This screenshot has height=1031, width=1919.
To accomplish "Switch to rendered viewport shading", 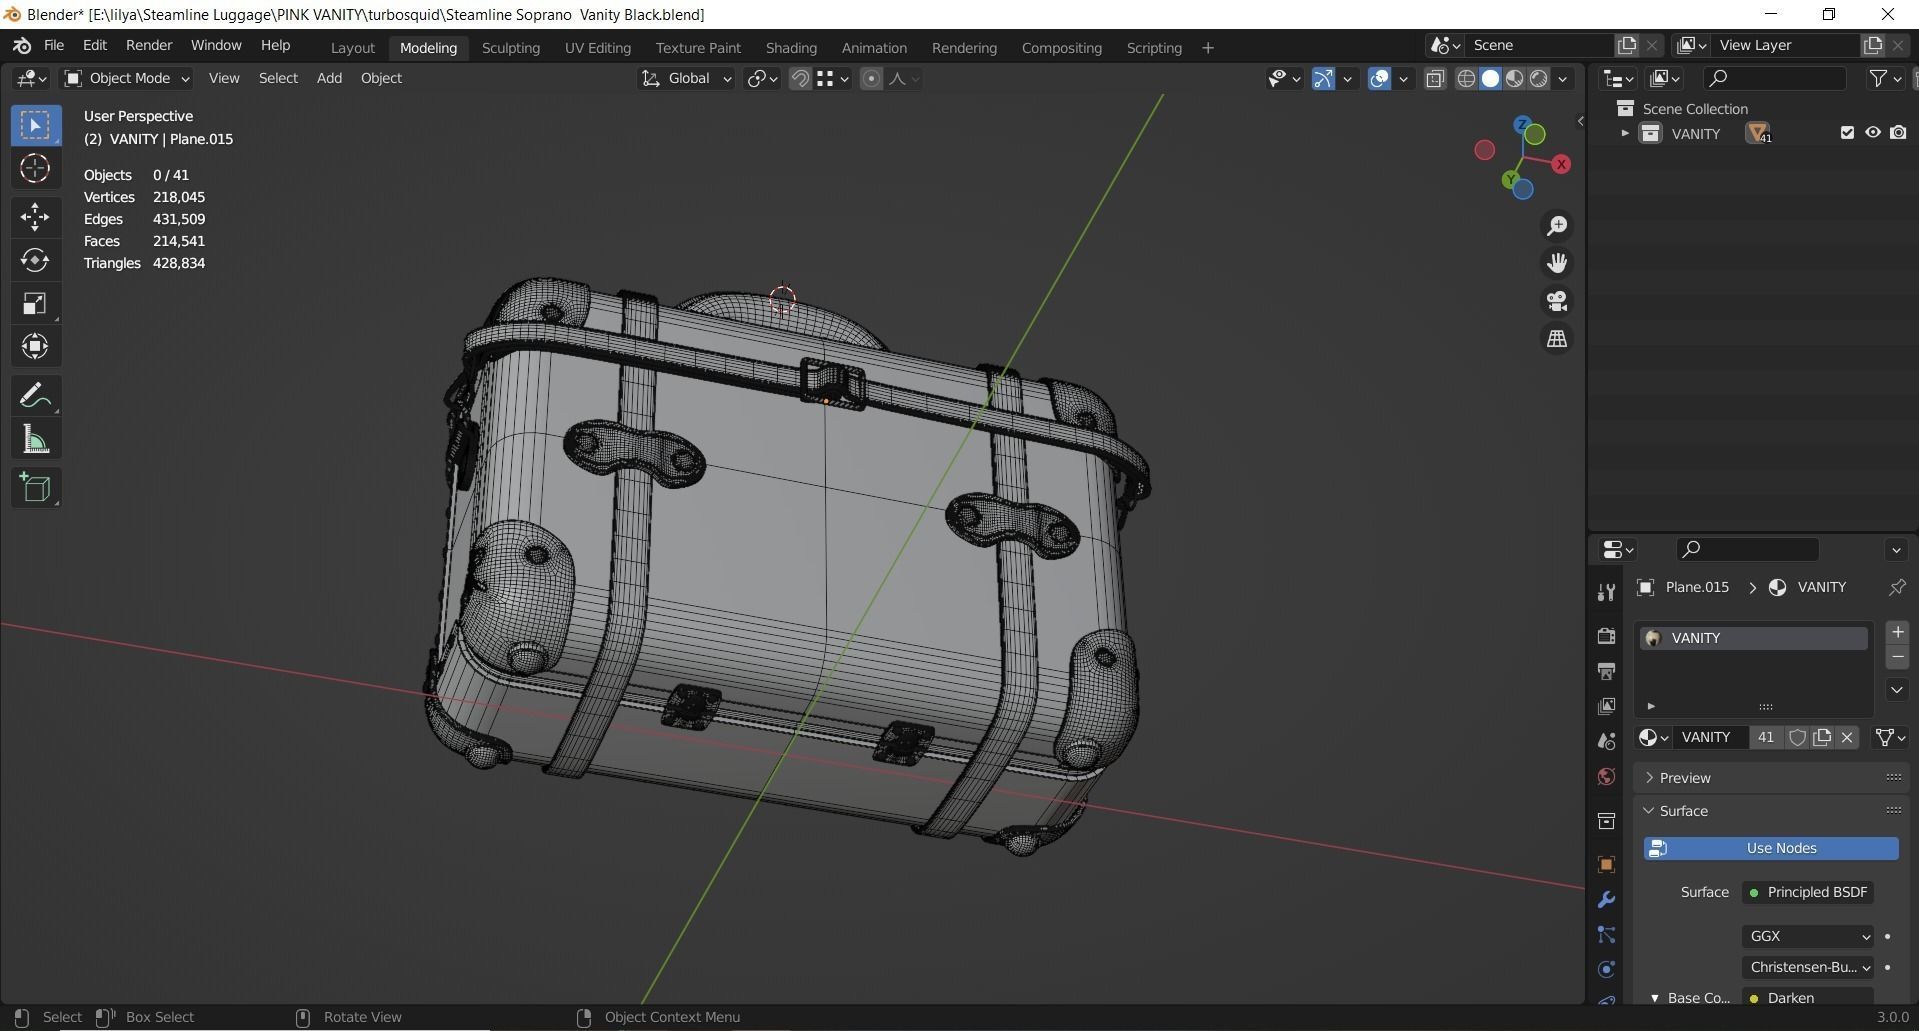I will 1538,78.
